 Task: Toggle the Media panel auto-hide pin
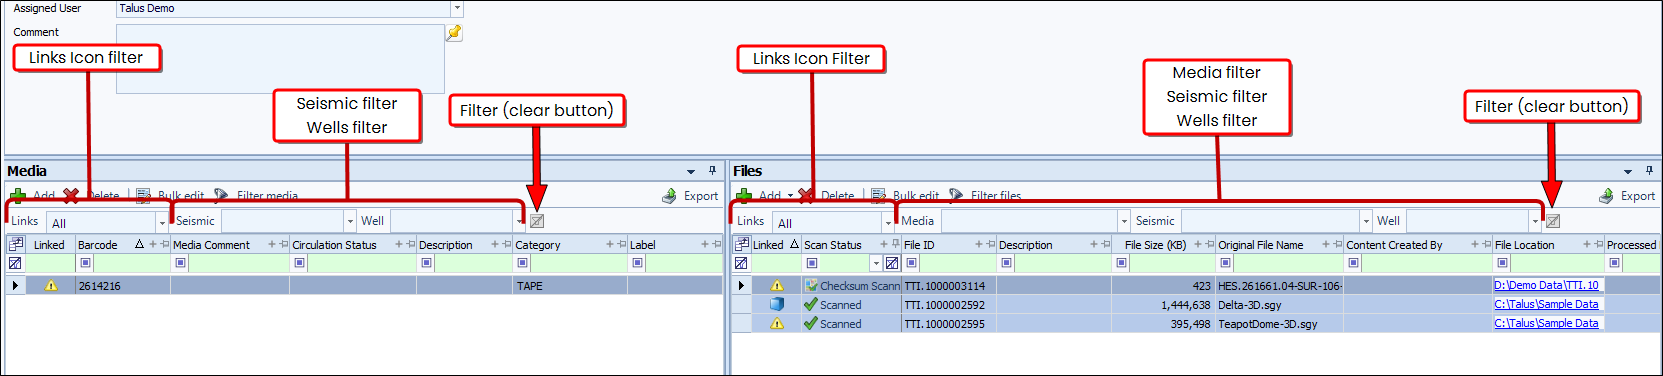click(712, 171)
